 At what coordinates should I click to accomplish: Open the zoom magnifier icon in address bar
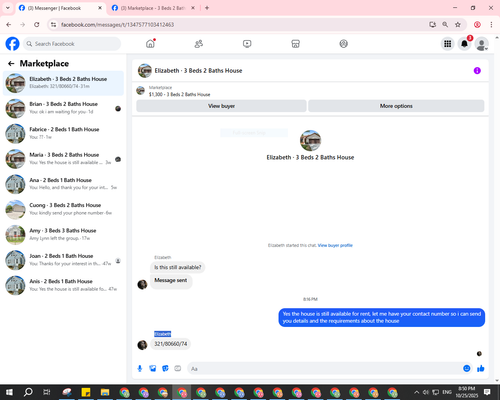tap(445, 24)
